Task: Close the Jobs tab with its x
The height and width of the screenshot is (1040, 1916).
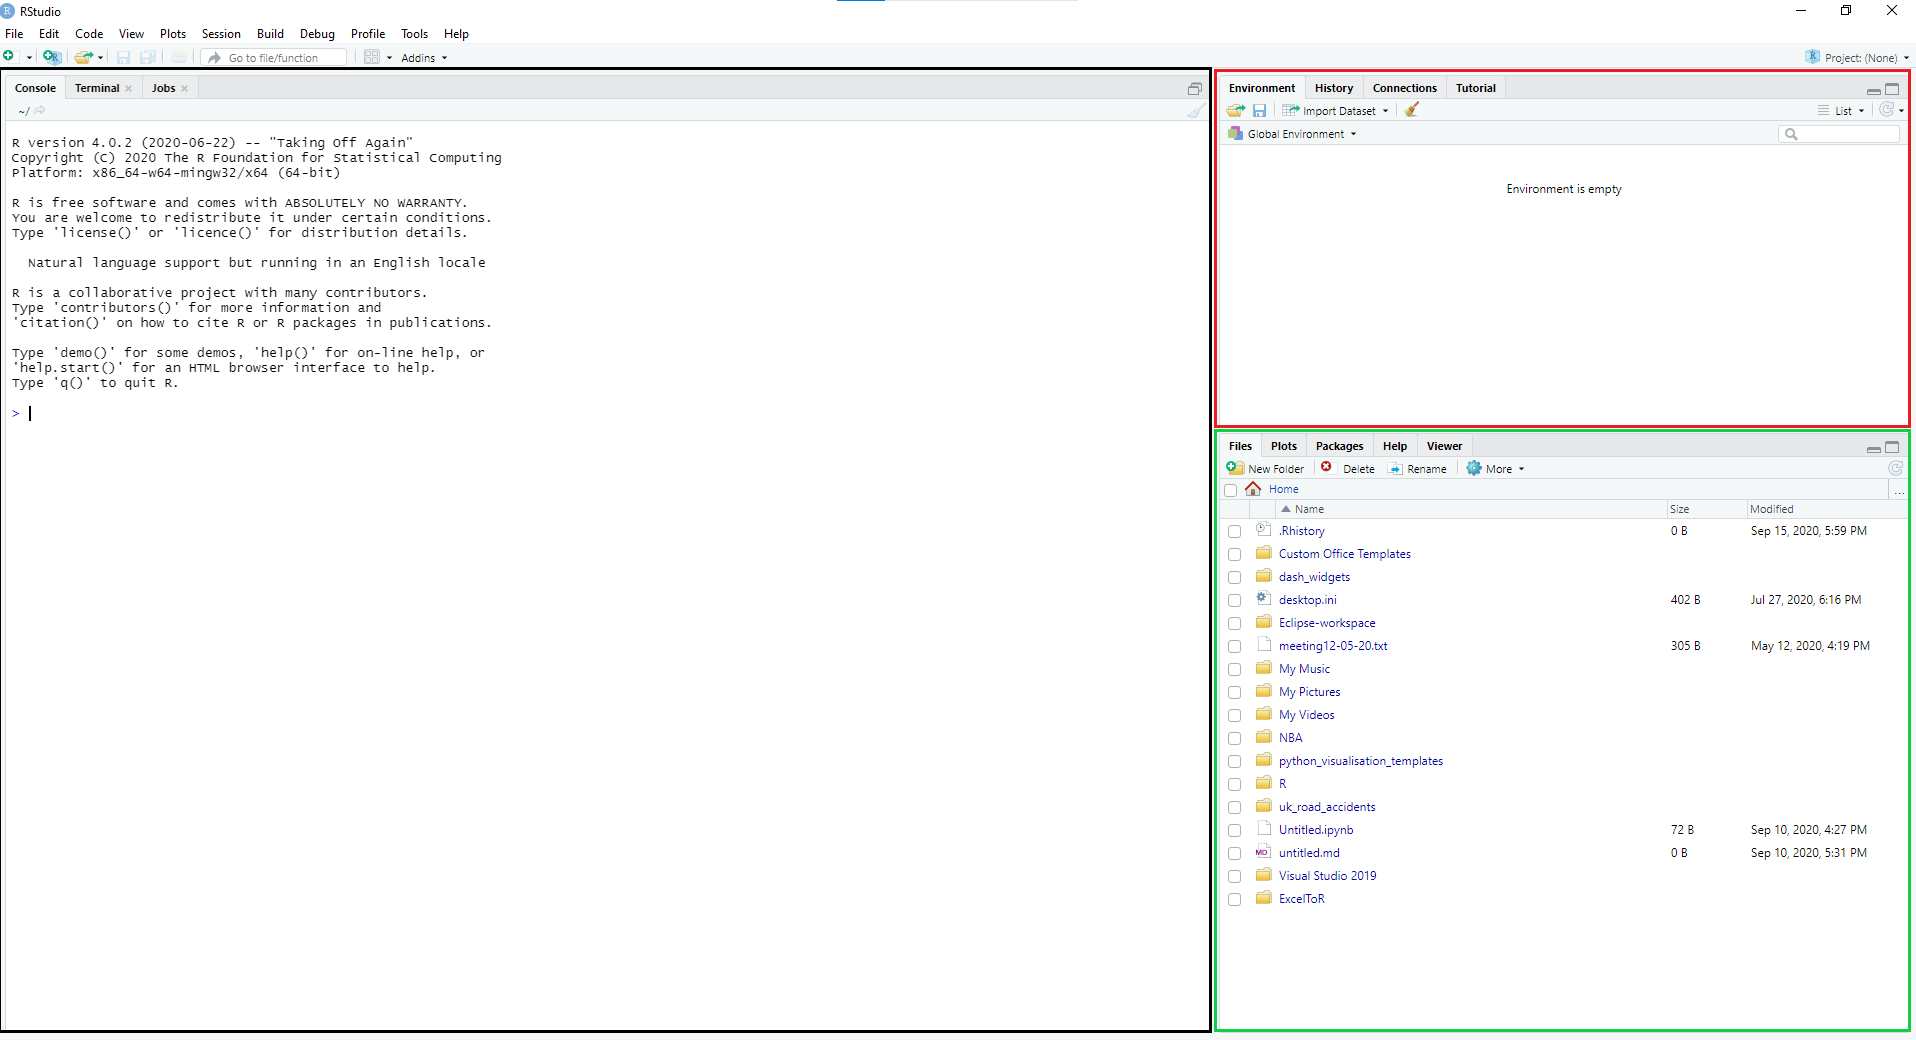Action: pos(185,89)
